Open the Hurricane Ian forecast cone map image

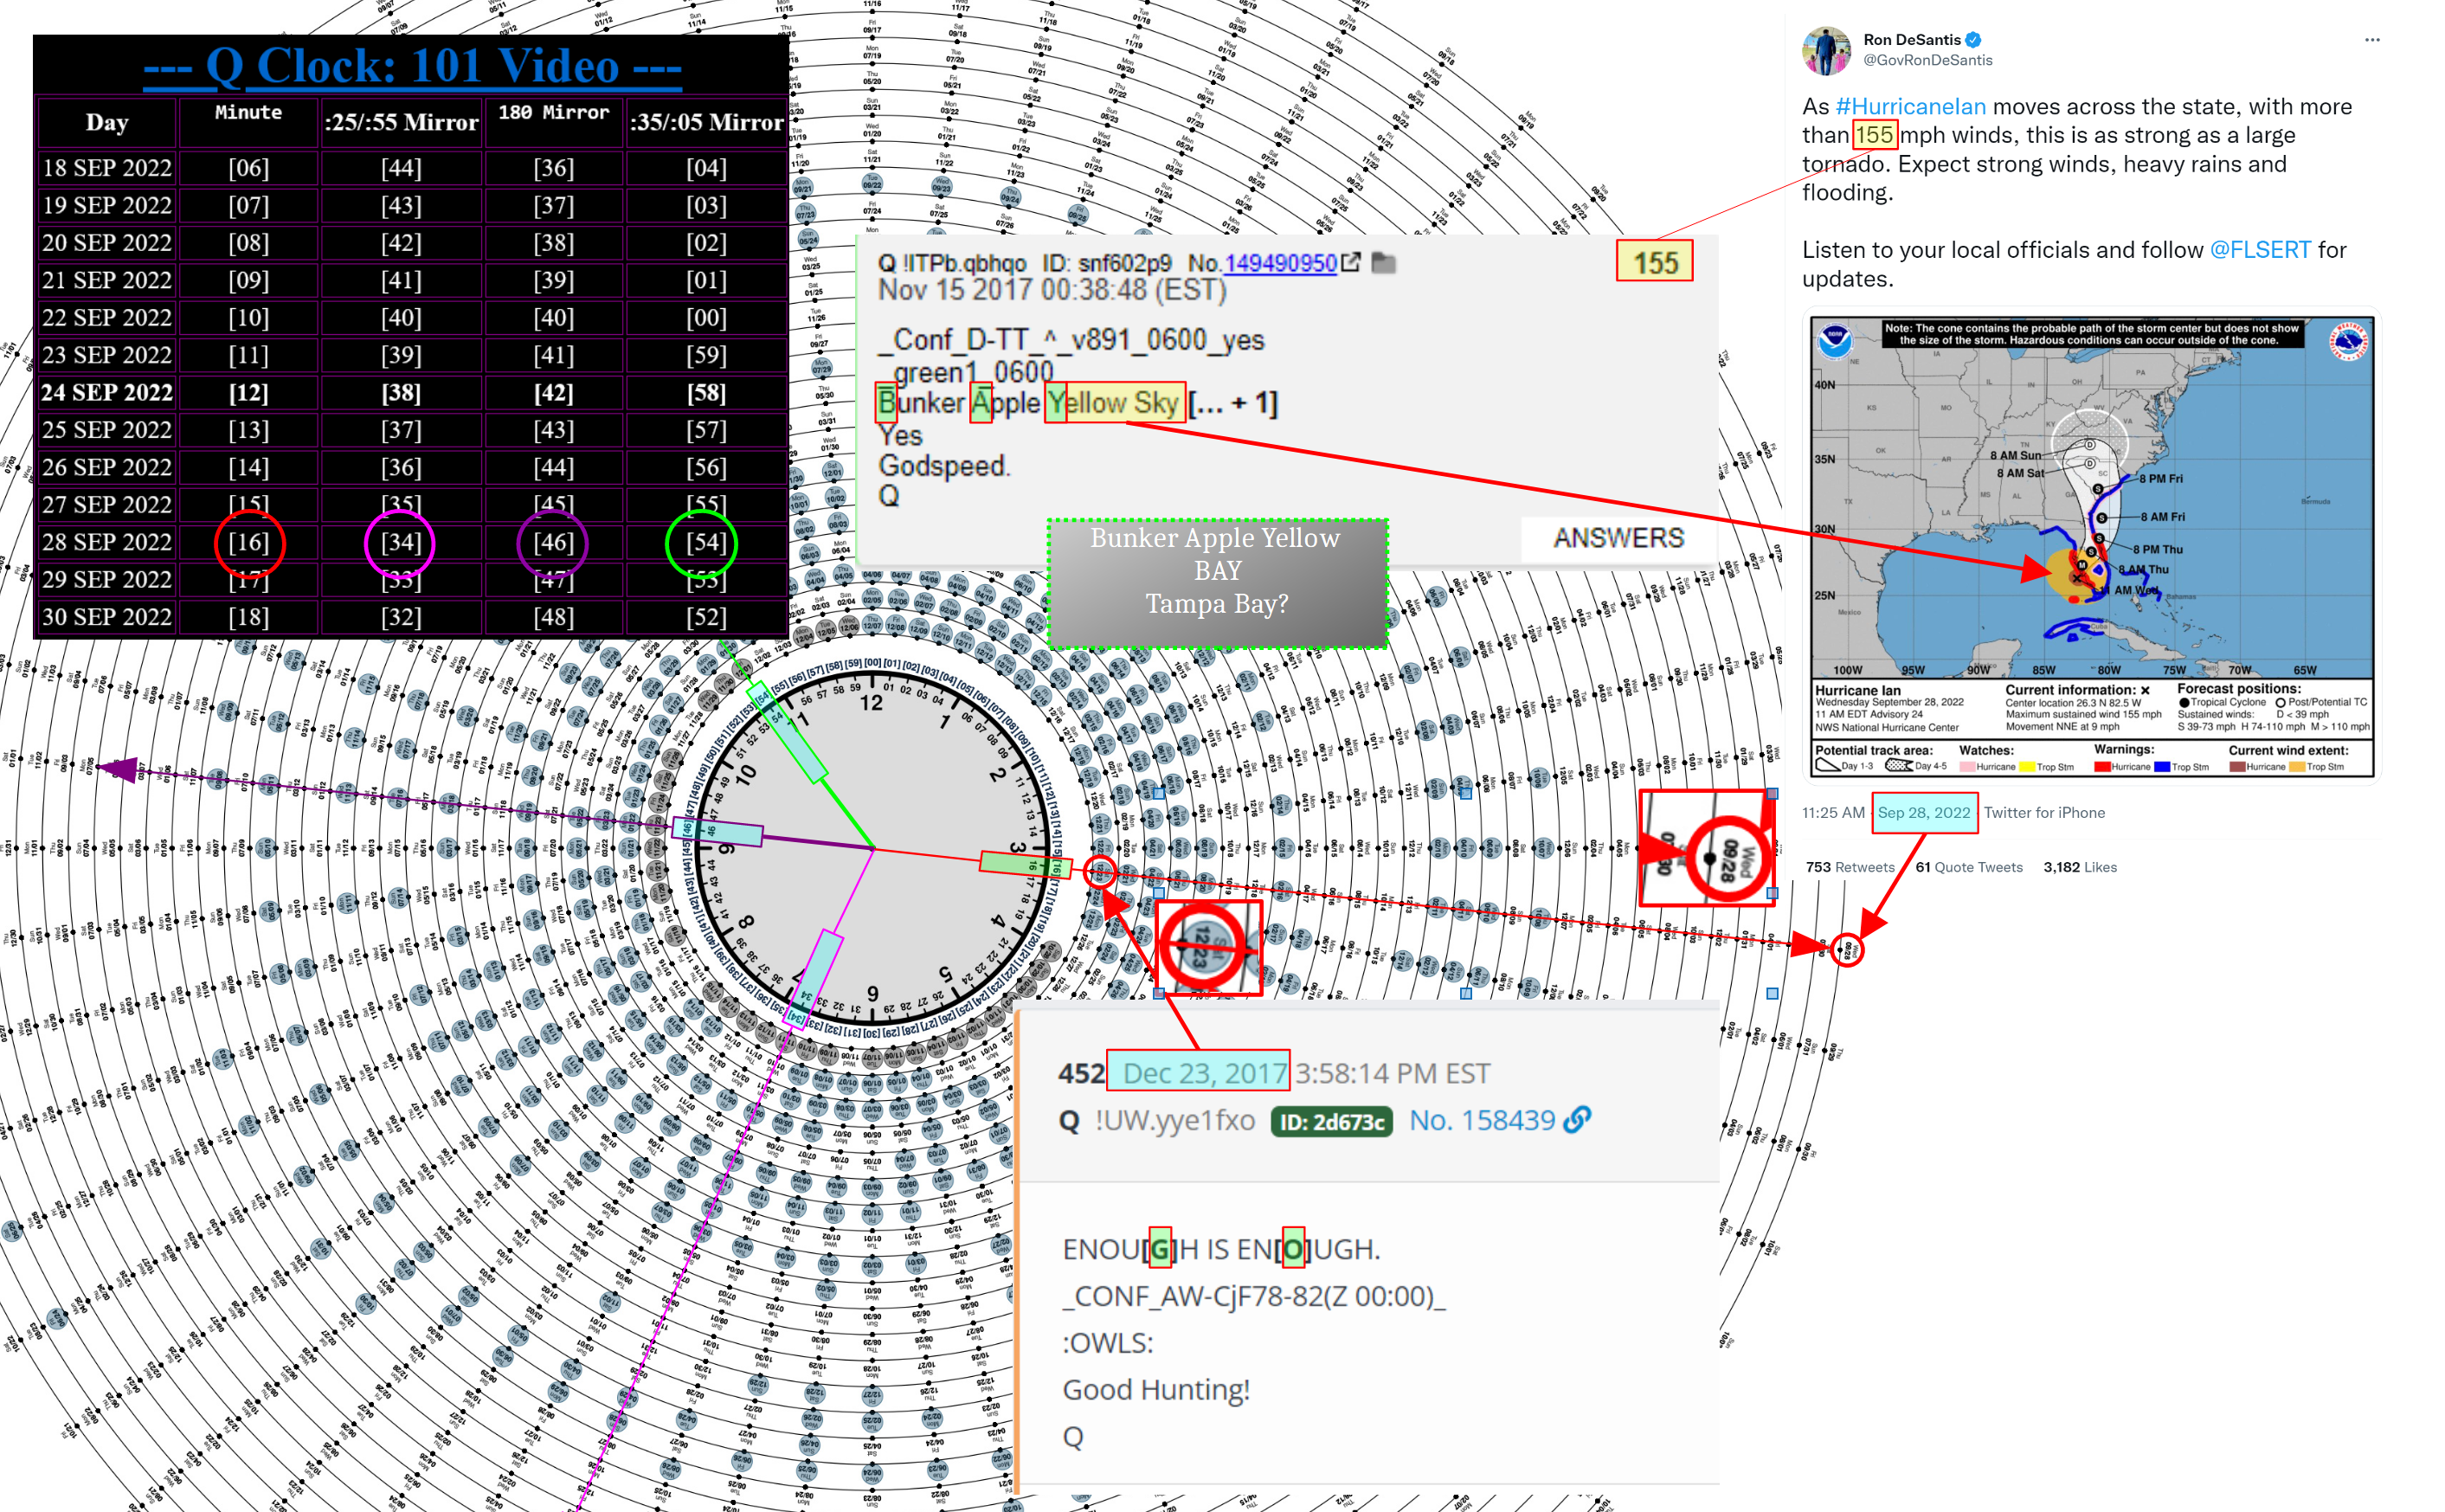tap(2092, 547)
